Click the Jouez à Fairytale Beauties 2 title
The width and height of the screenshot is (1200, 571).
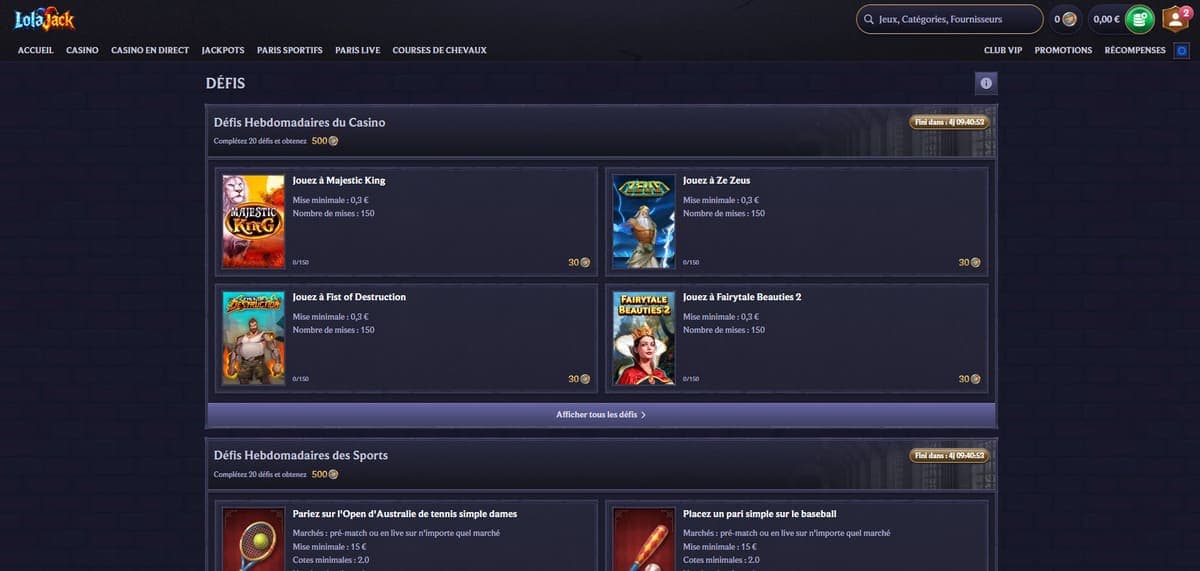[x=742, y=297]
